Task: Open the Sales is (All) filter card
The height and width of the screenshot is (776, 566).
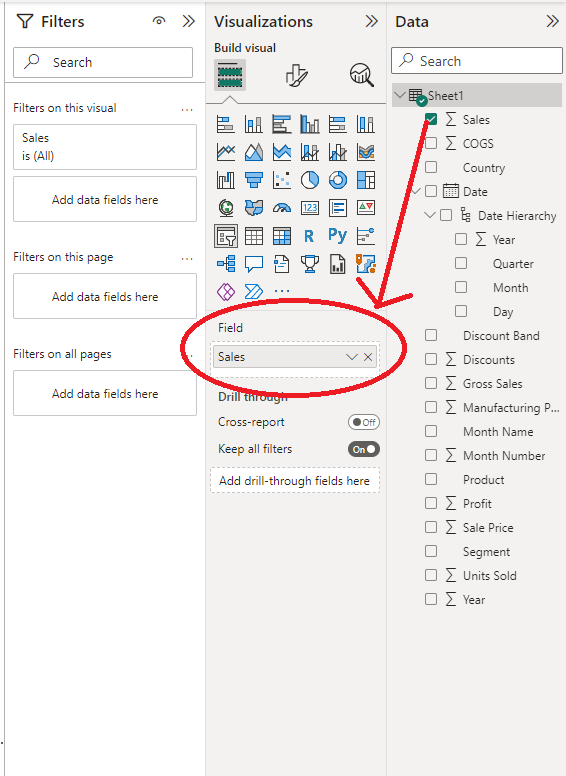Action: 105,147
